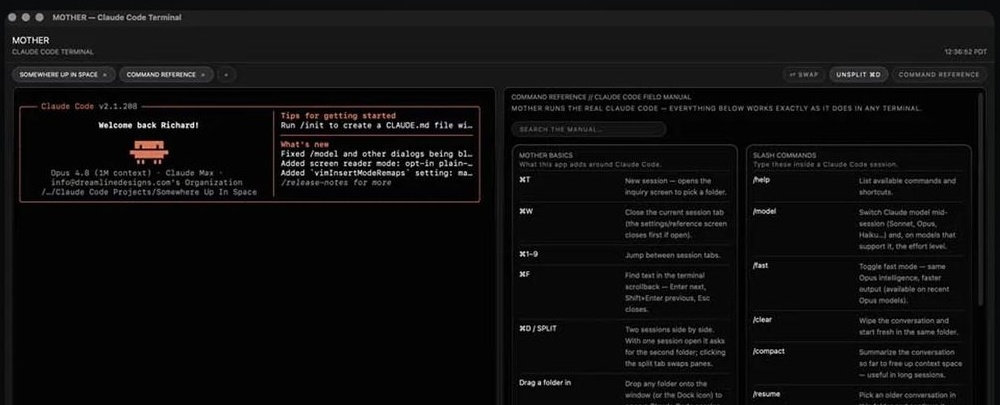
Task: Click the /help command entry
Action: click(858, 187)
